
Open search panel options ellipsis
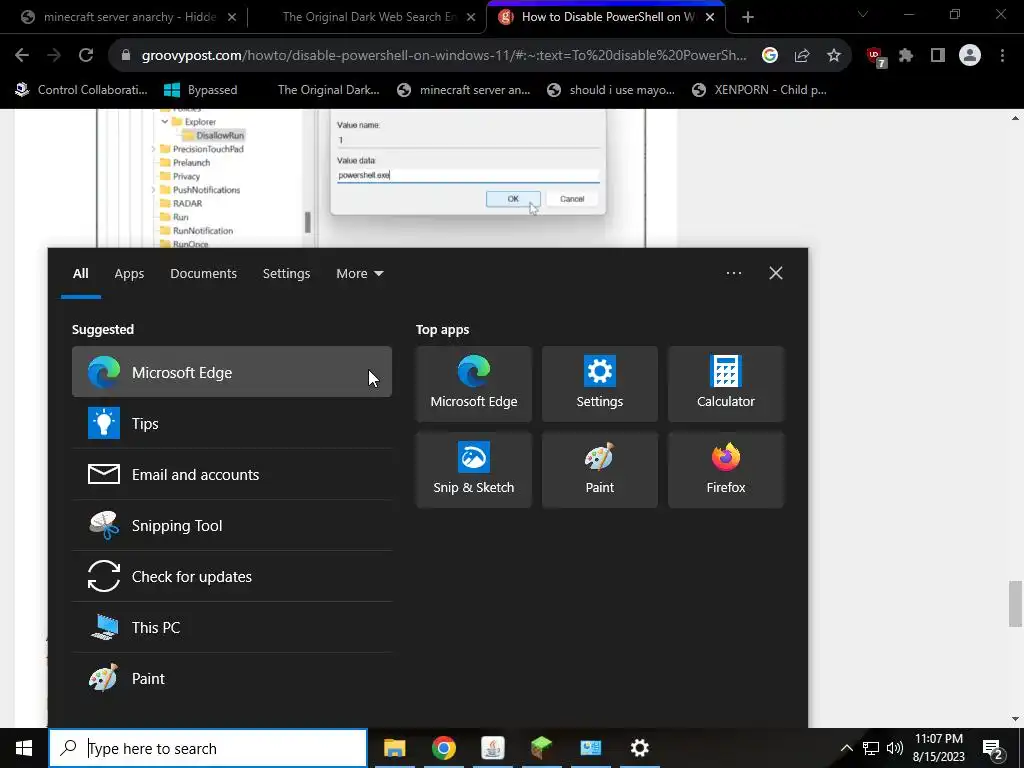(733, 273)
